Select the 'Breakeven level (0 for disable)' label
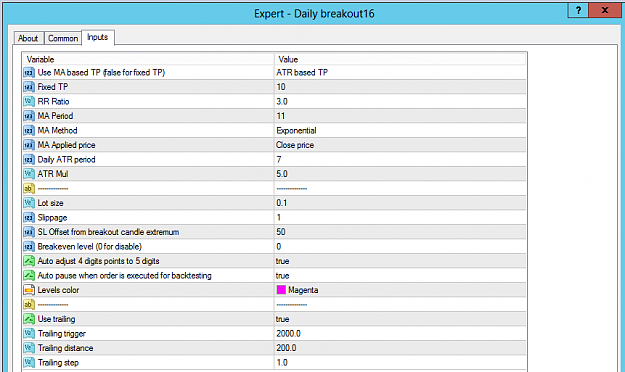625x372 pixels. pos(90,246)
